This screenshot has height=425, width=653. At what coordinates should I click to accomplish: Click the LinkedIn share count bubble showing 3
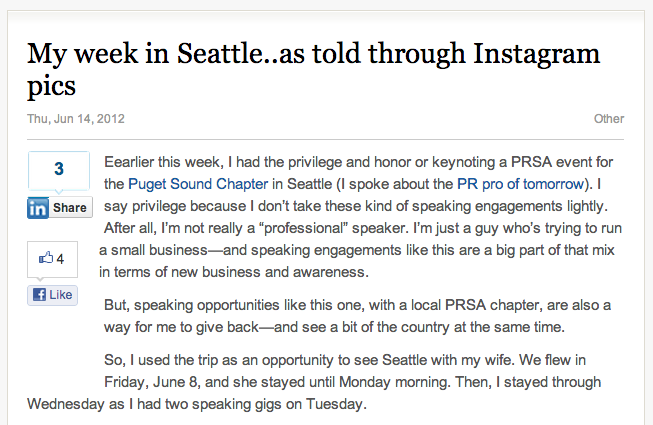(x=59, y=171)
